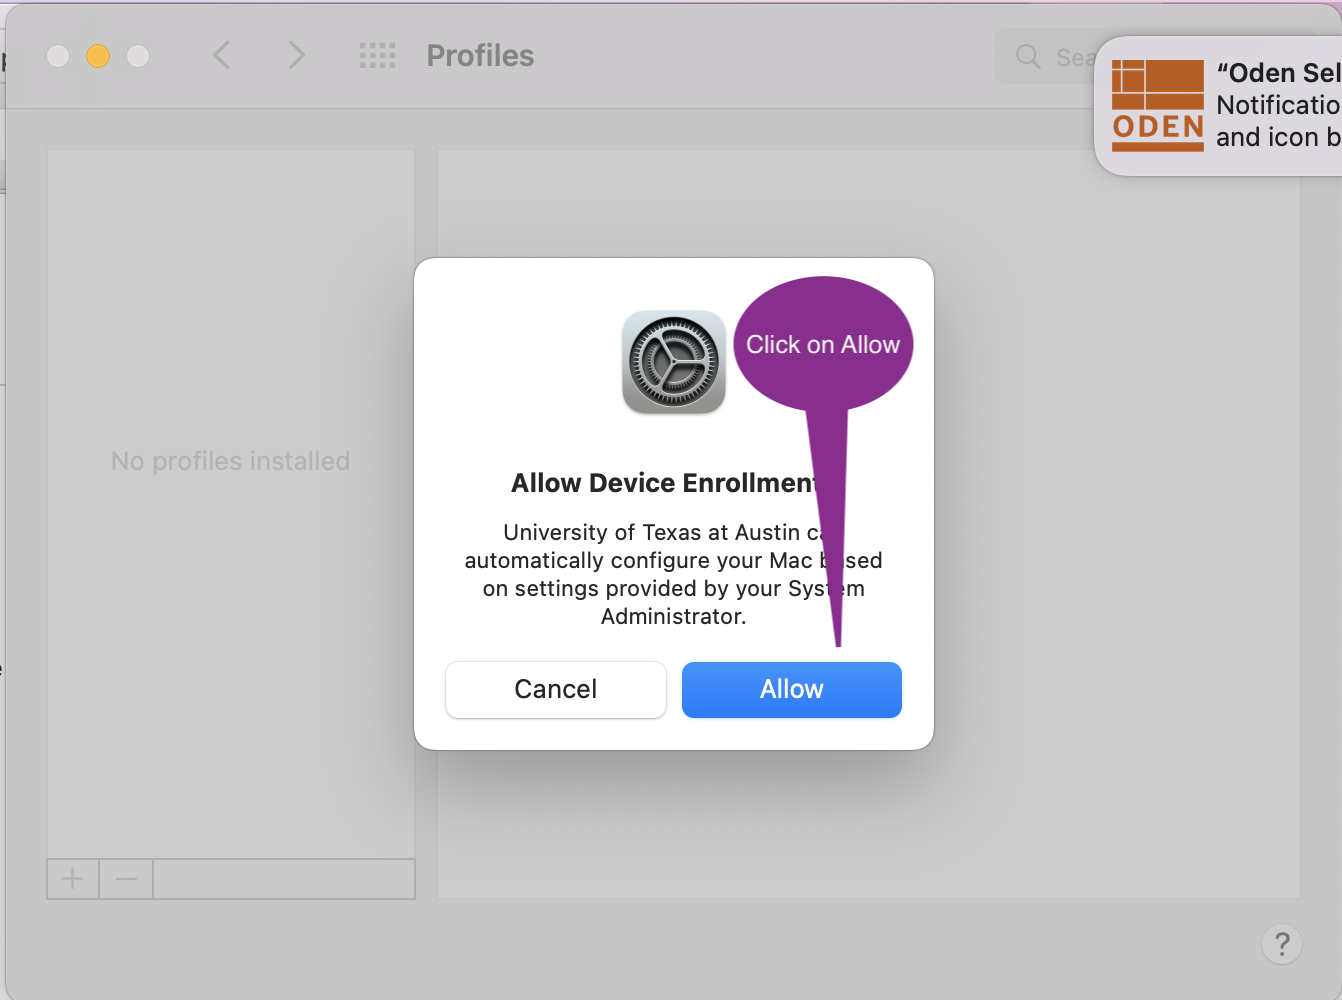Remove a profile with the minus button
Screen dimensions: 1342x1000
(126, 879)
